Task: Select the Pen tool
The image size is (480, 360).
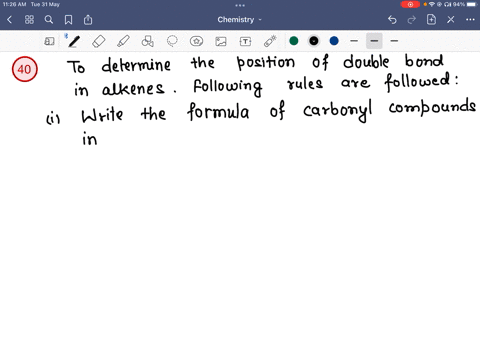Action: pos(74,41)
